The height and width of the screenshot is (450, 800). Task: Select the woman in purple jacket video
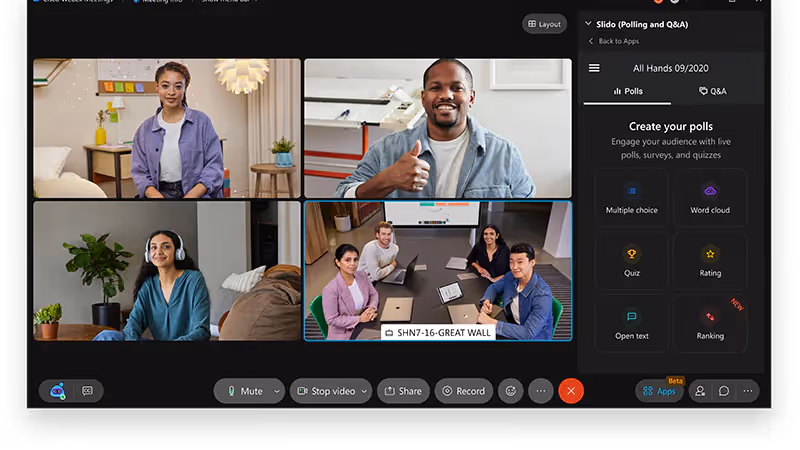tap(167, 128)
